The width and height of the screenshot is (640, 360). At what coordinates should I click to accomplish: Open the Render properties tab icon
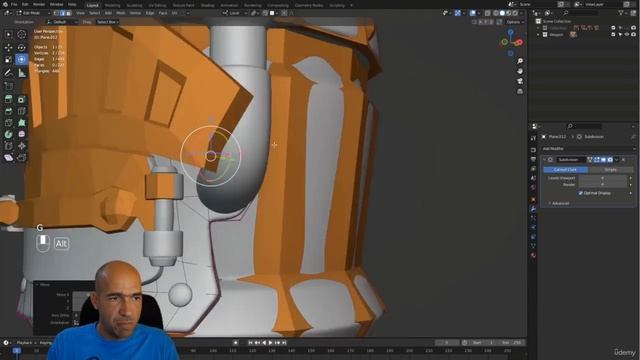point(533,150)
